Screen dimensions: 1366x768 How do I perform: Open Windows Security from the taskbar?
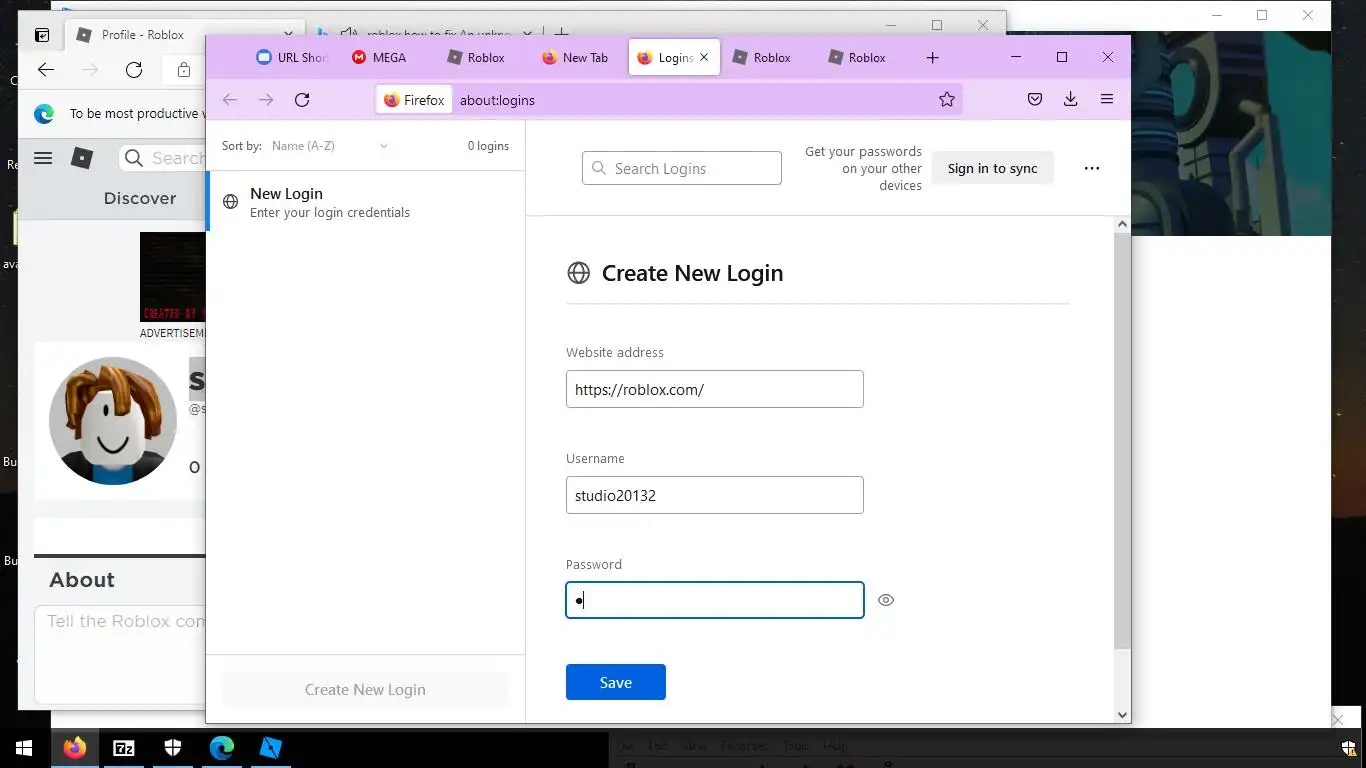coord(173,748)
